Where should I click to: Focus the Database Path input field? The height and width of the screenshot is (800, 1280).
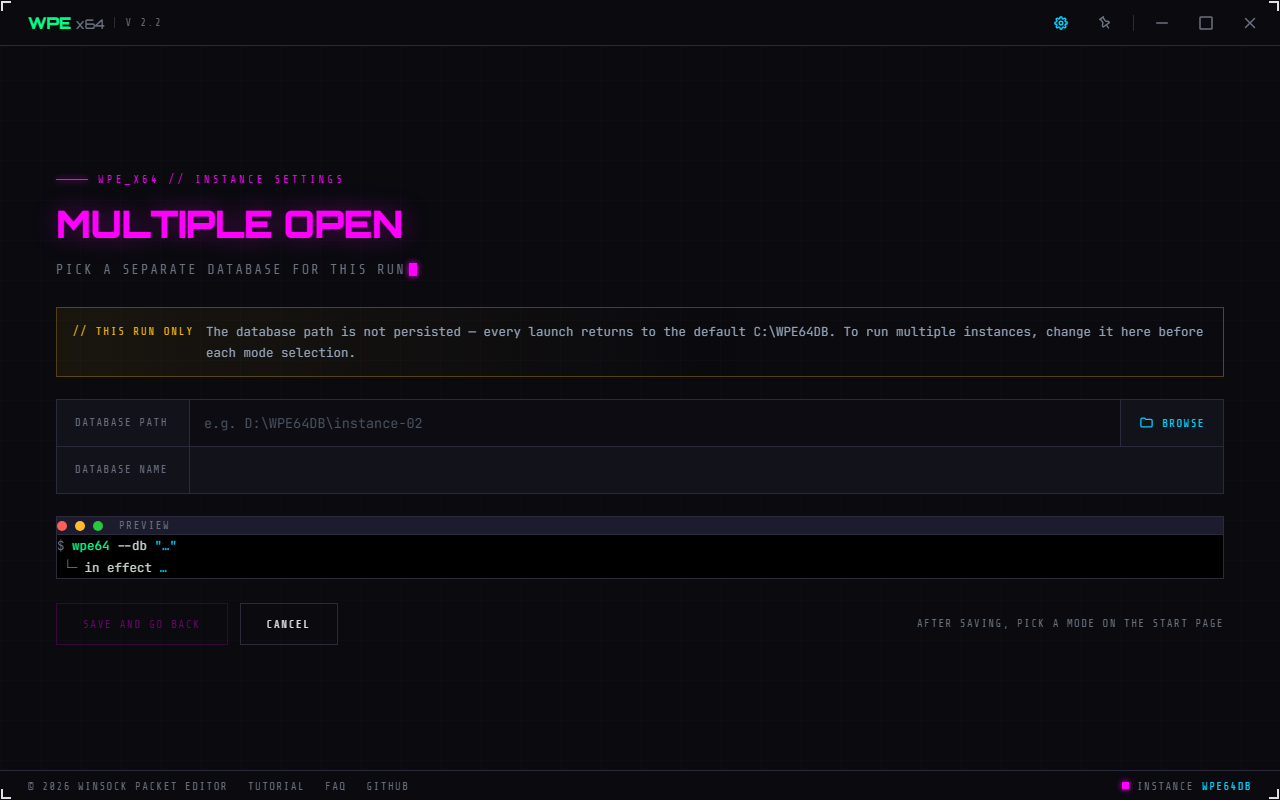point(655,423)
